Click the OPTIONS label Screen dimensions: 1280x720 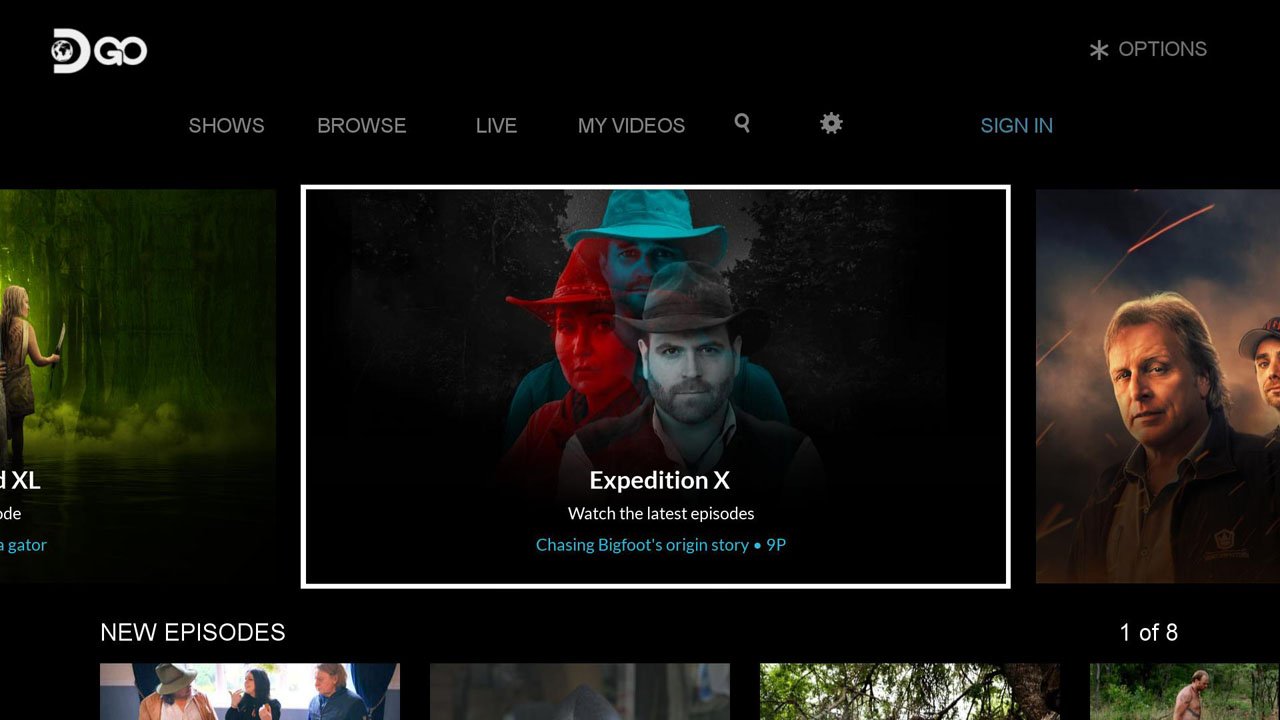[1163, 48]
